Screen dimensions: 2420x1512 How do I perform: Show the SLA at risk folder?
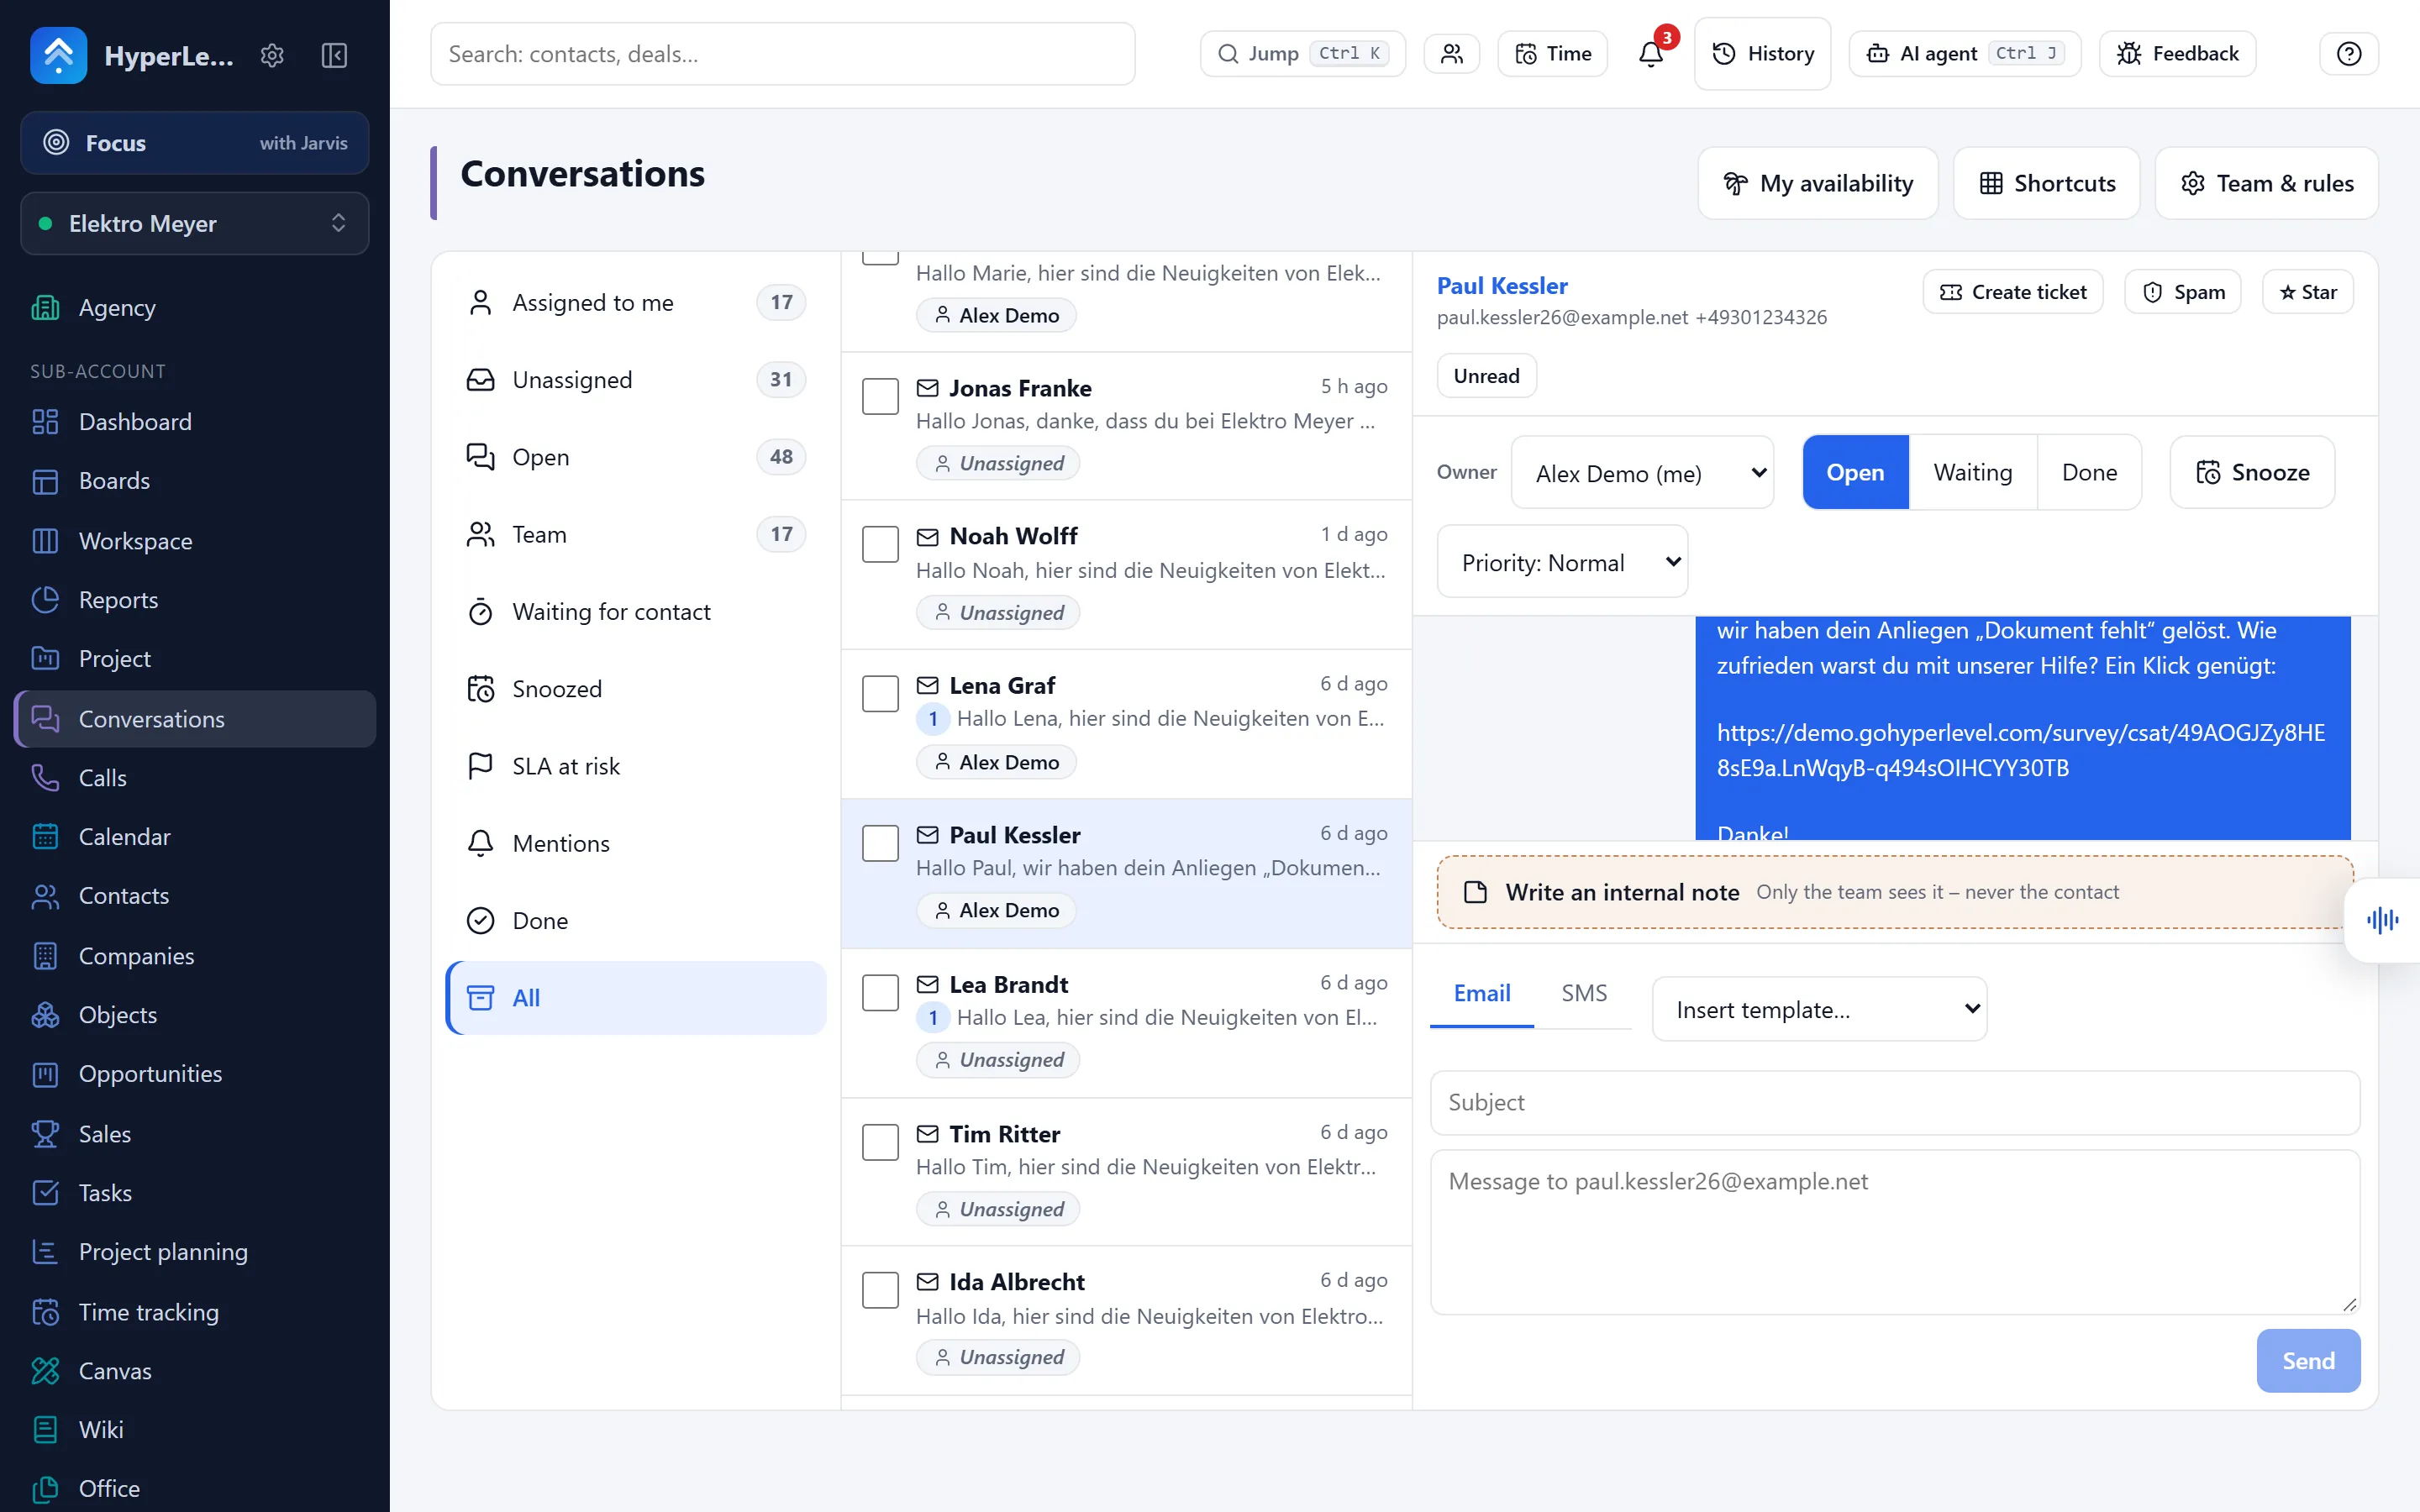tap(636, 766)
